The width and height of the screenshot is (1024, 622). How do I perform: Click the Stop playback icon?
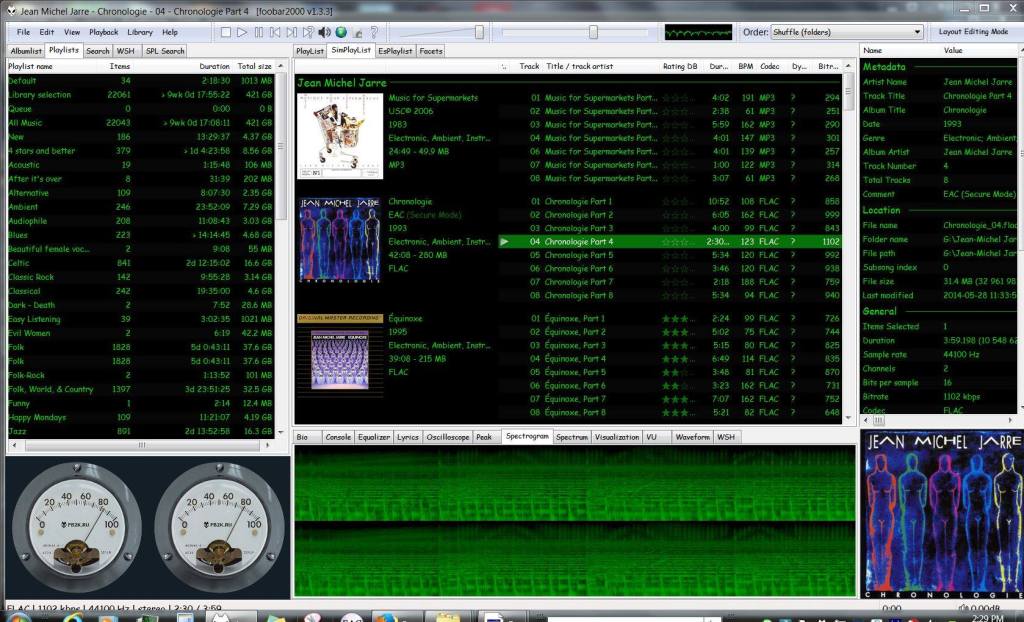pos(226,32)
